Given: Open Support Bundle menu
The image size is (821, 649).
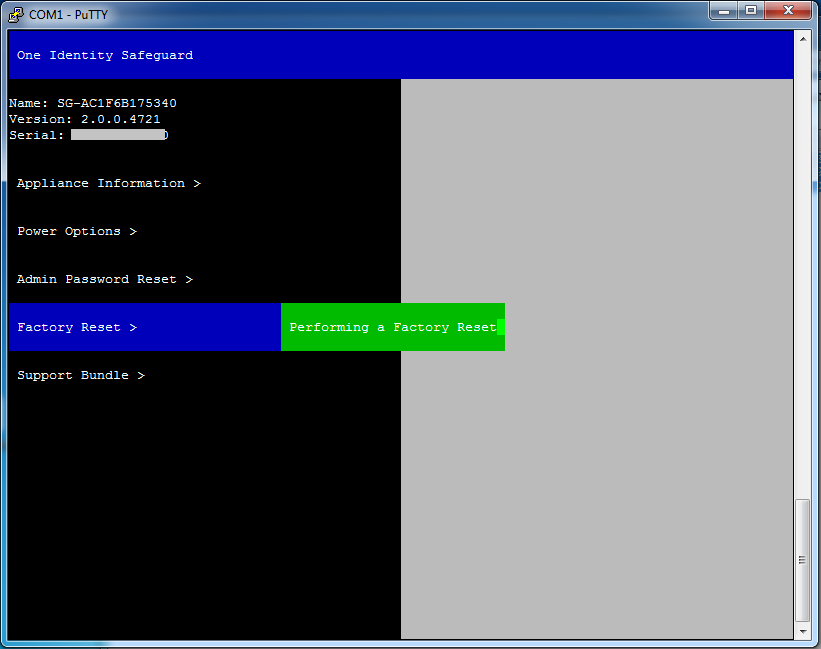Looking at the screenshot, I should [81, 375].
